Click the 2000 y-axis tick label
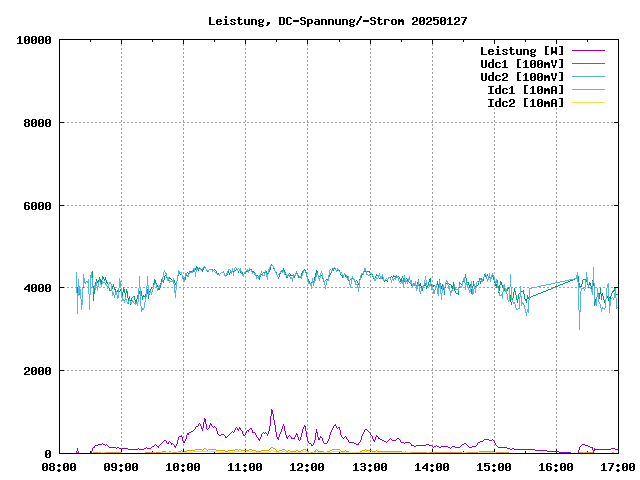640x480 pixels. (x=37, y=371)
